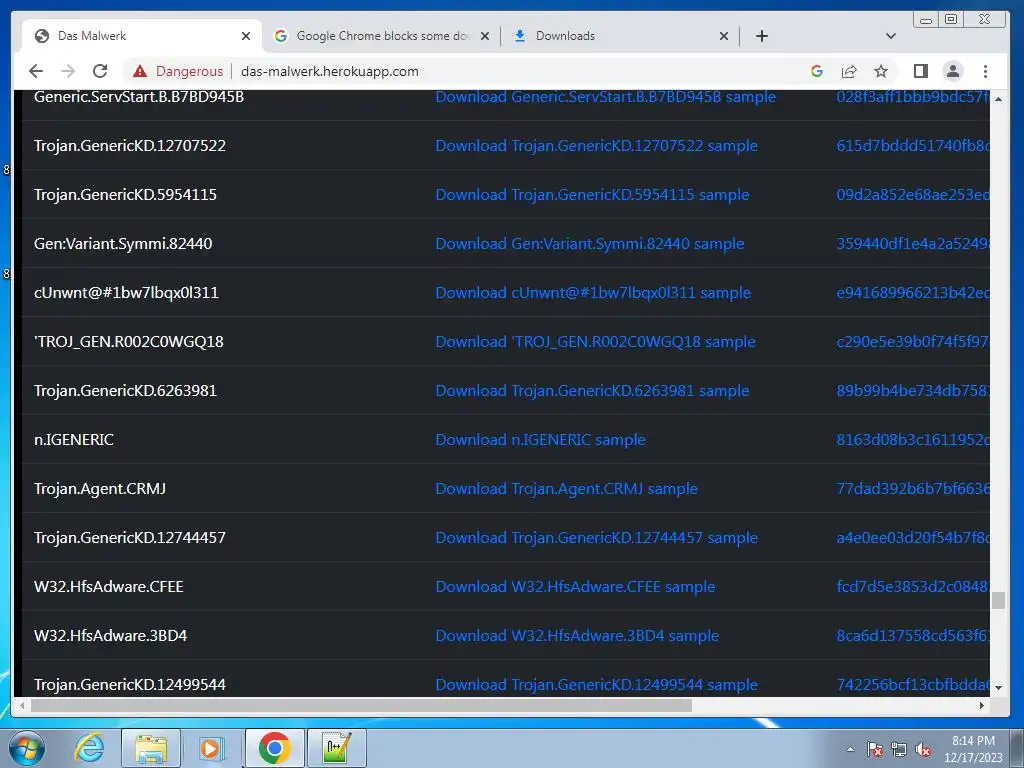Open the side panel icon
Screen dimensions: 1024x768
tap(921, 71)
